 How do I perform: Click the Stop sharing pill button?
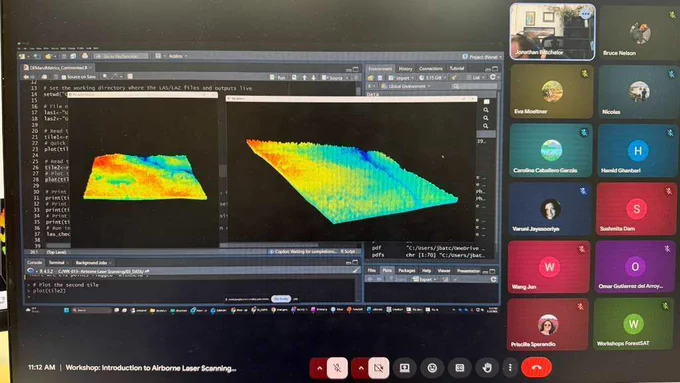[x=281, y=299]
